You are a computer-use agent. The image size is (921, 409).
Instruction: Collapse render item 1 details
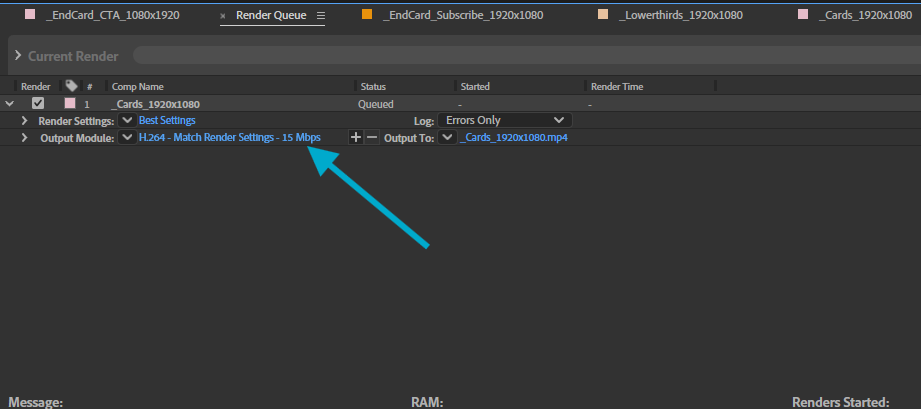(9, 104)
